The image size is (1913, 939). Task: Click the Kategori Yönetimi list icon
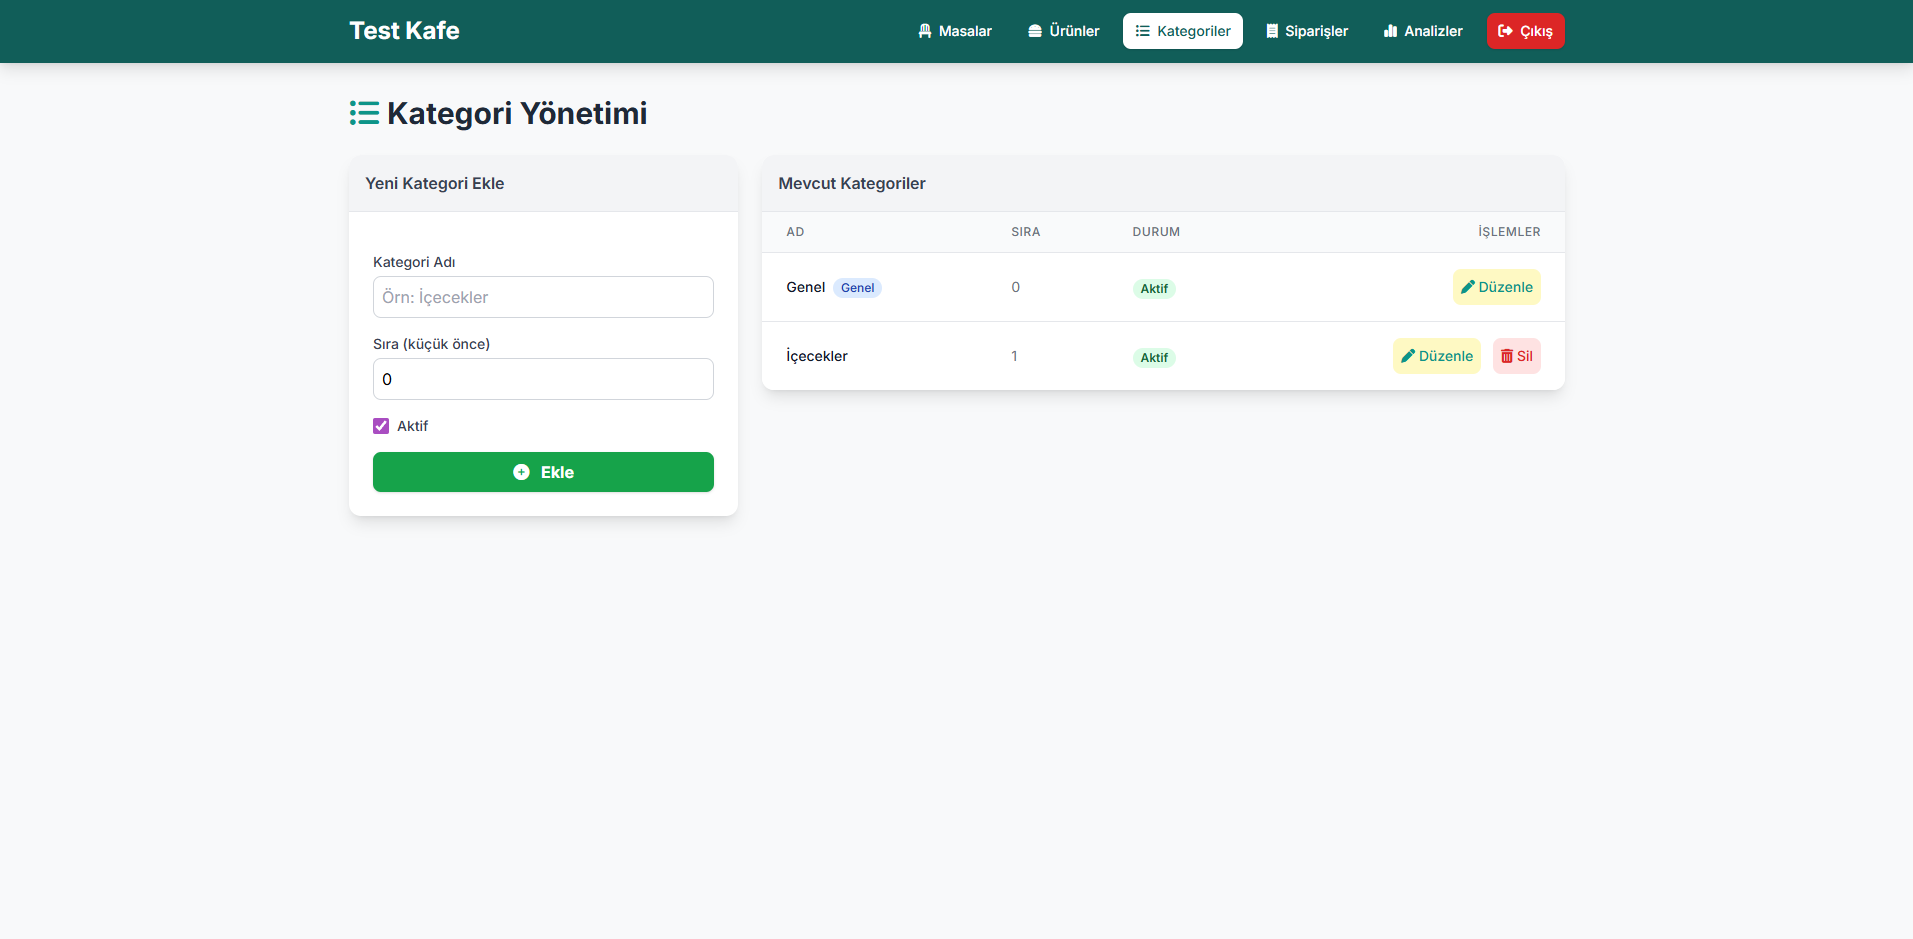(364, 113)
